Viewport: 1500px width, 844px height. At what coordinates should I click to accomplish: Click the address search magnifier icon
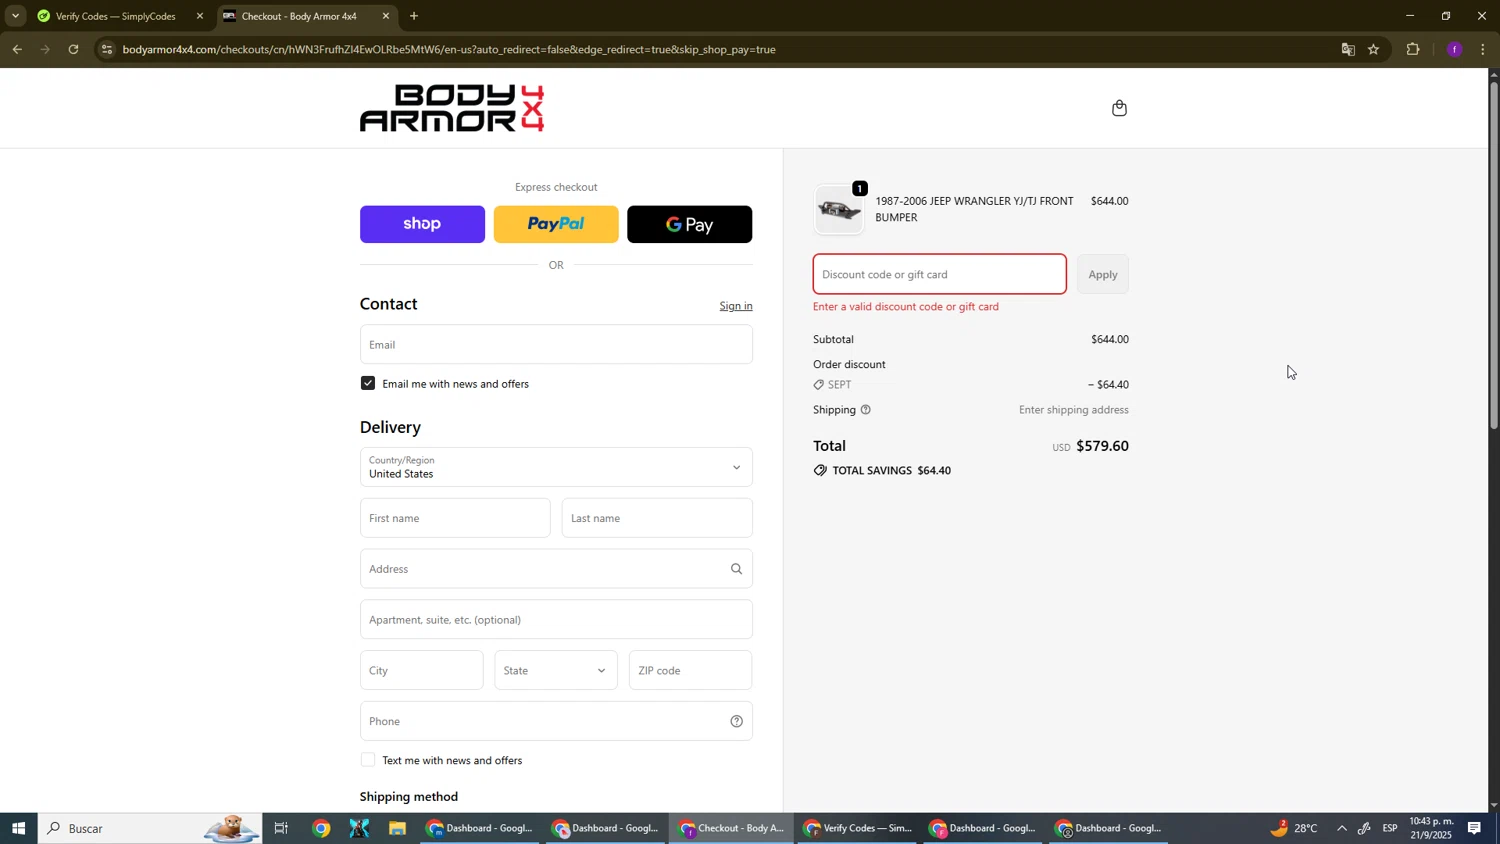point(737,569)
